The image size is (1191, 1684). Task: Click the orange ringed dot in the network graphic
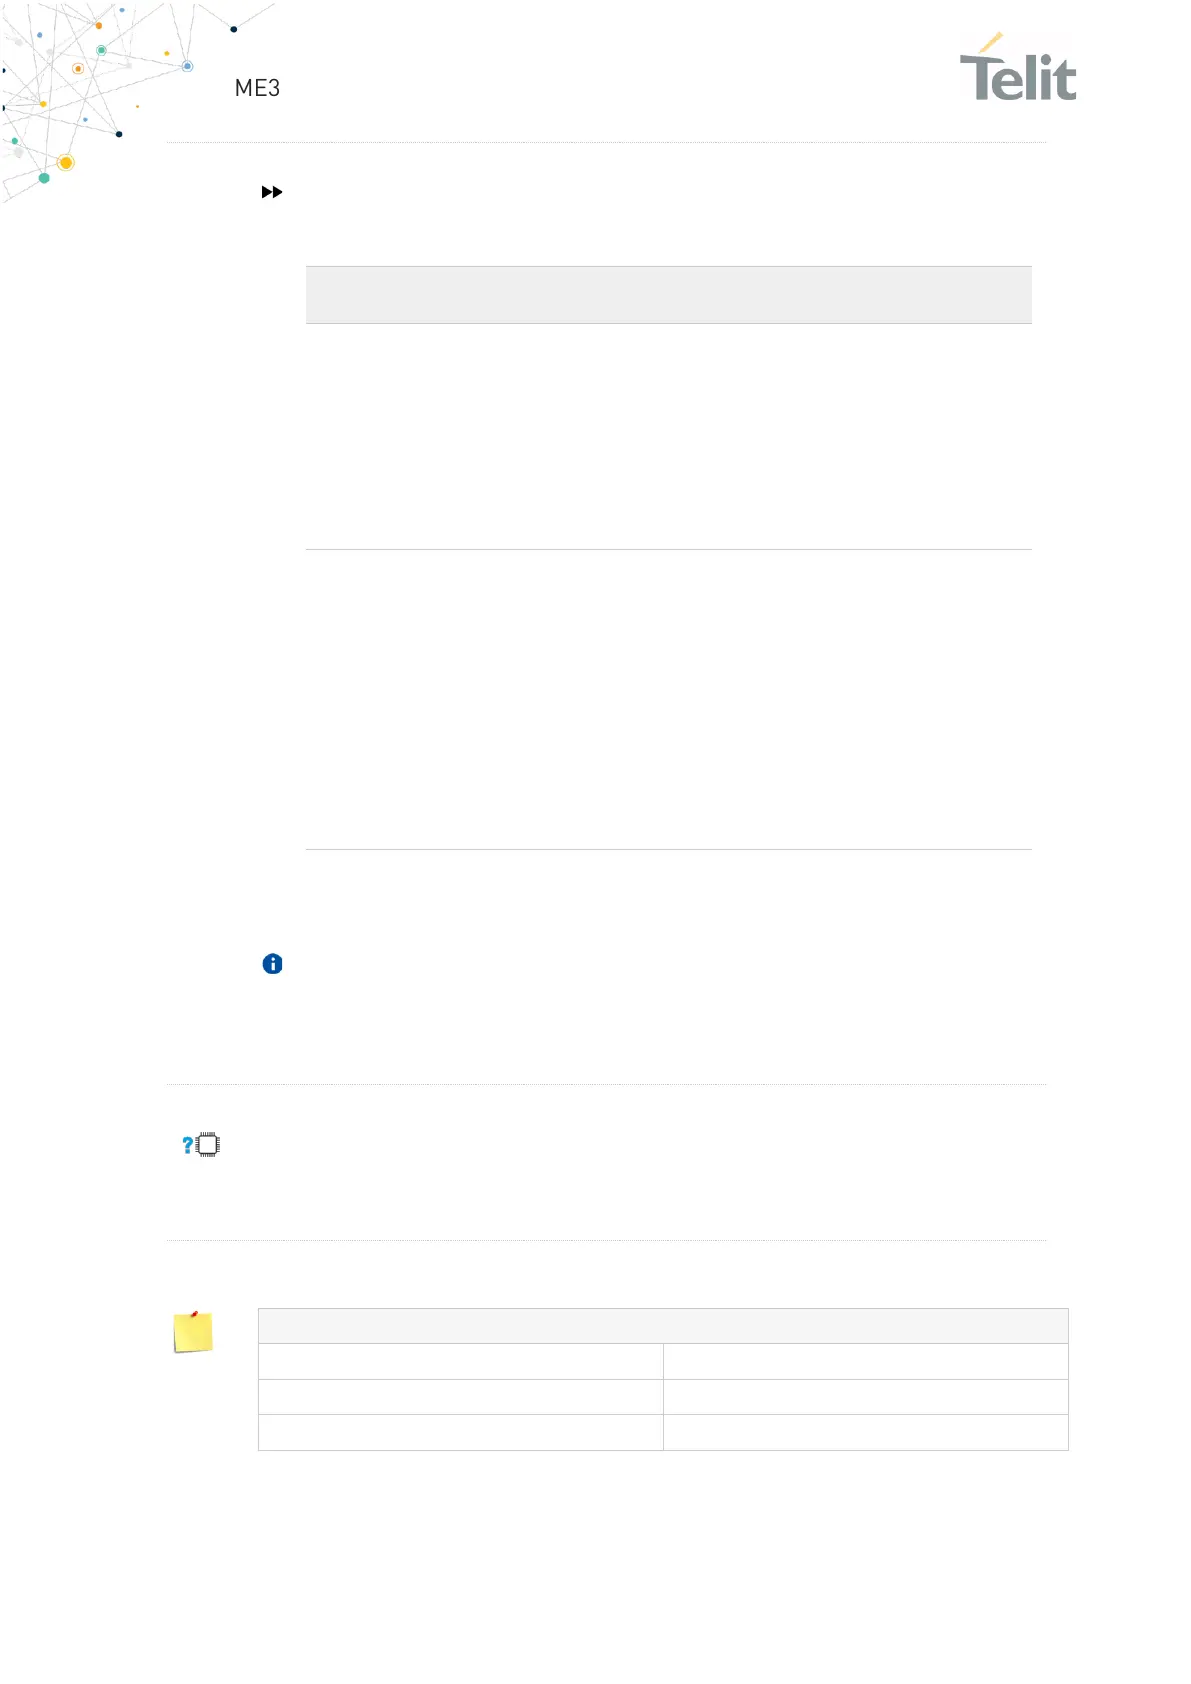(x=78, y=69)
